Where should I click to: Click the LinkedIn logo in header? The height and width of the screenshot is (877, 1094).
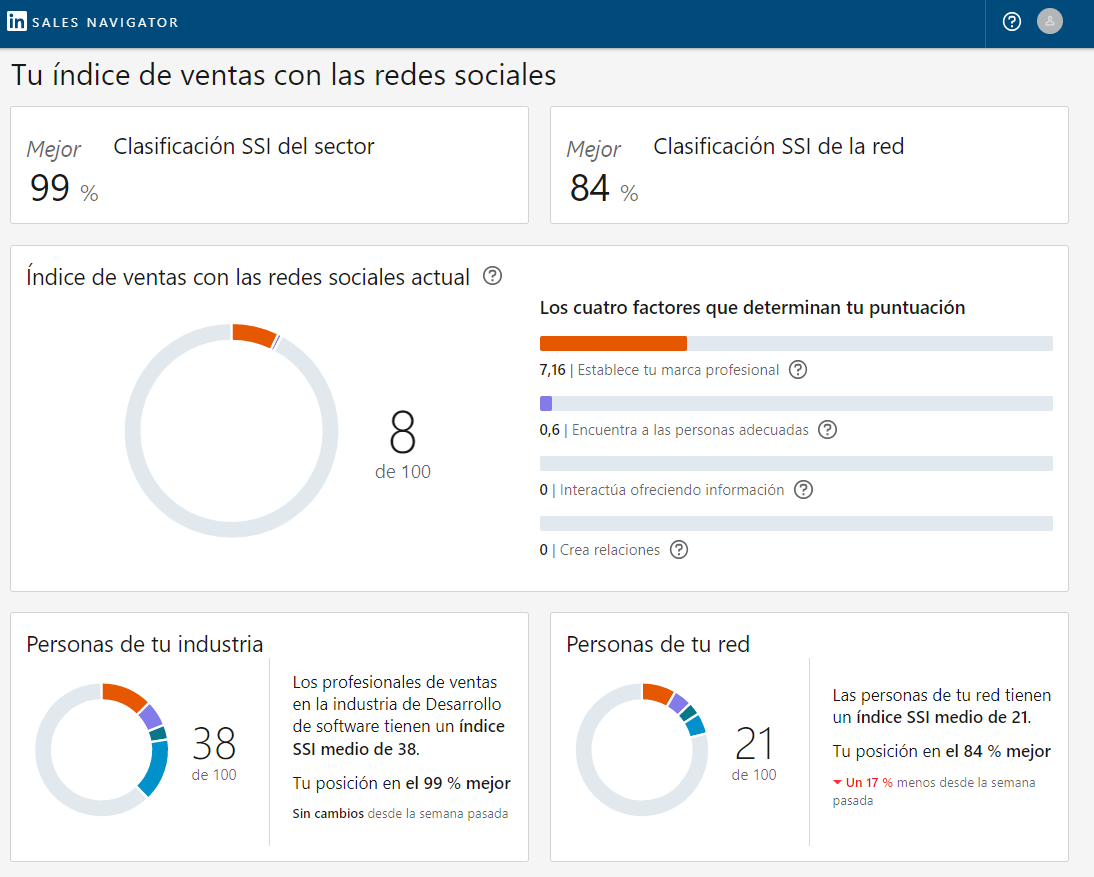click(17, 21)
